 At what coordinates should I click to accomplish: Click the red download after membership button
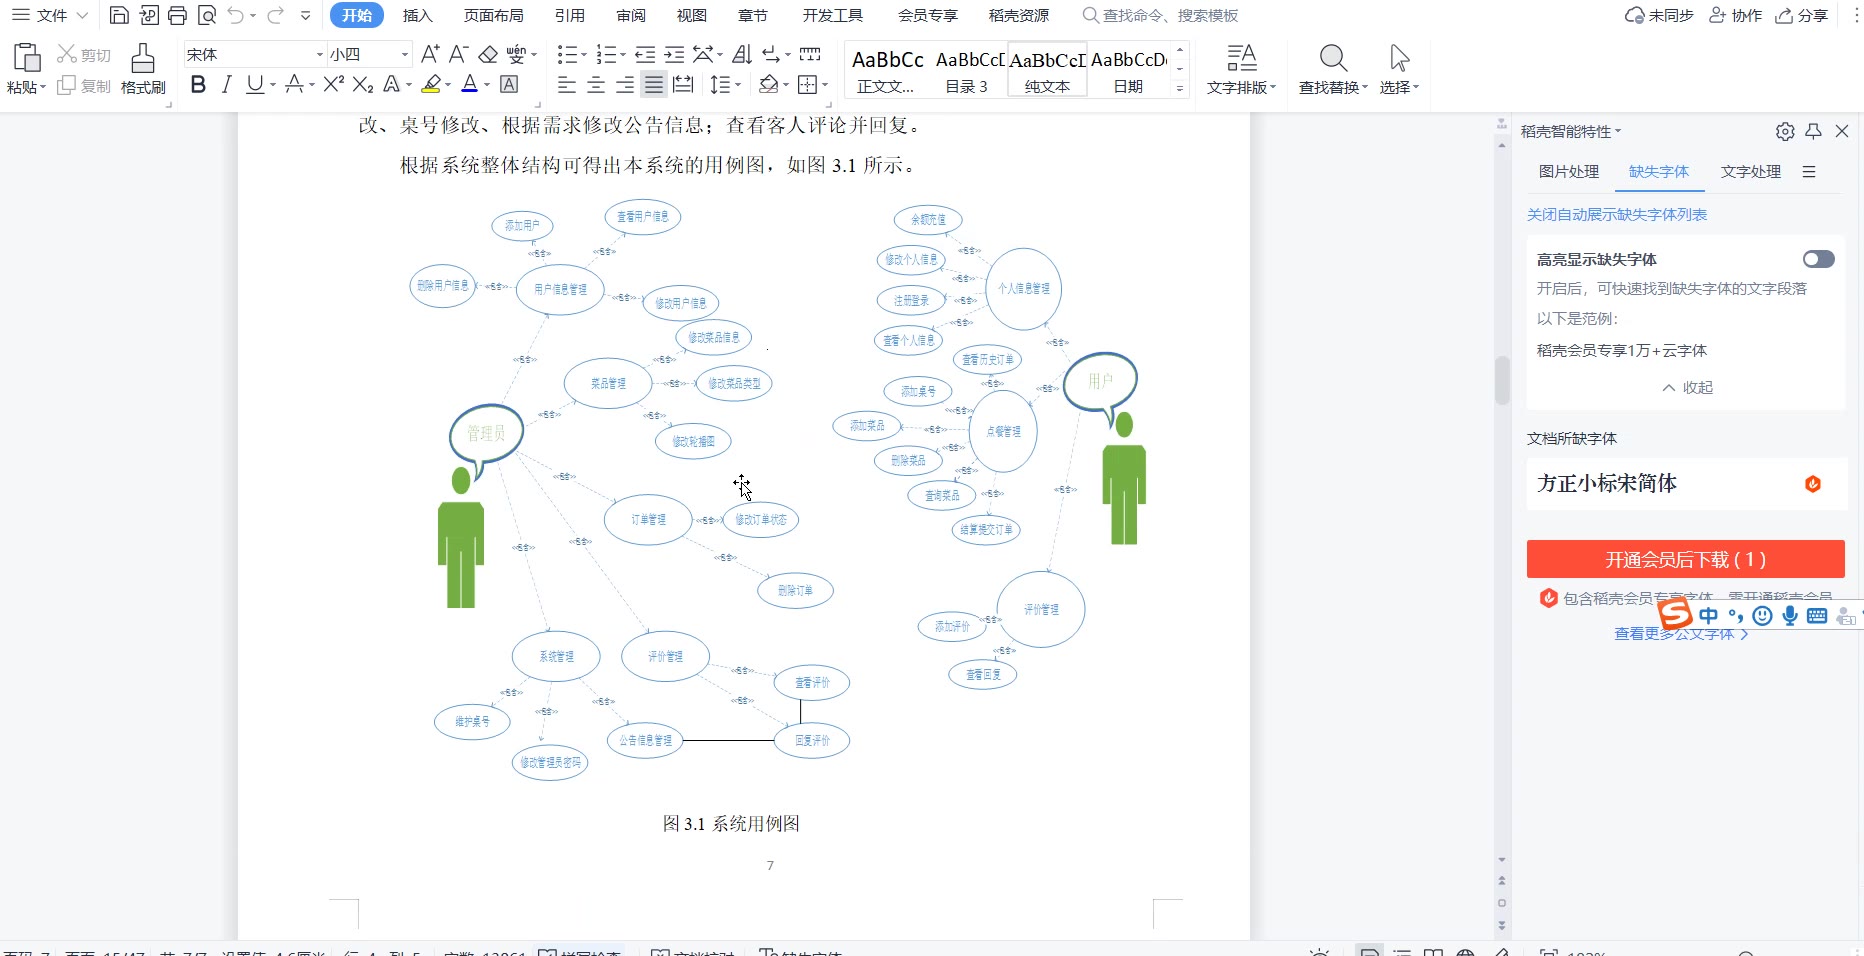pos(1685,559)
